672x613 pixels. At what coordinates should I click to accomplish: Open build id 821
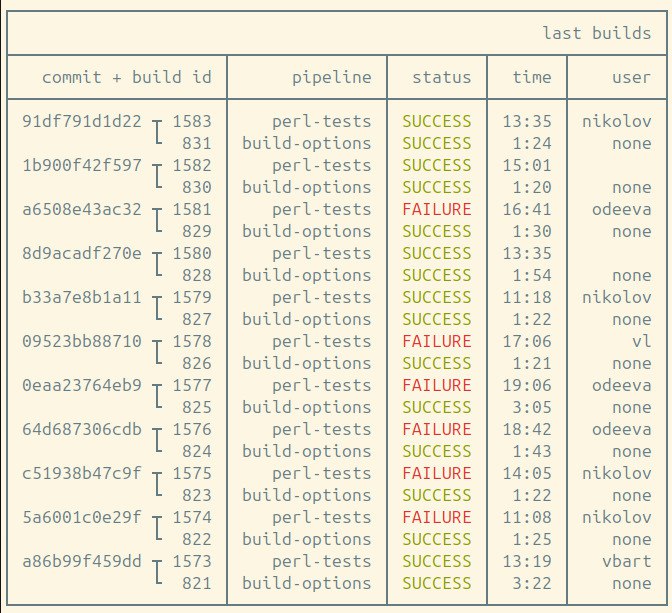tap(197, 583)
